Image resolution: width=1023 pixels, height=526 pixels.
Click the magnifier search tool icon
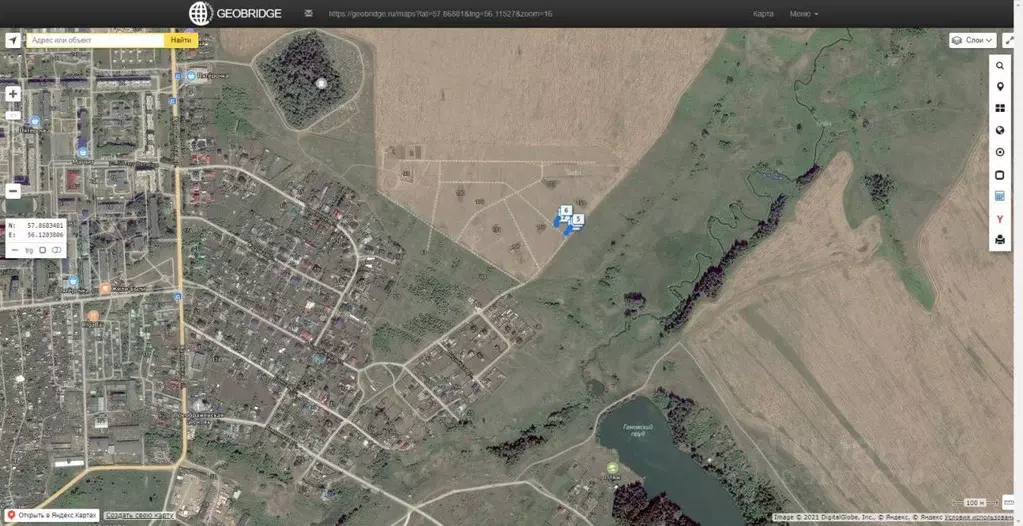[1000, 65]
